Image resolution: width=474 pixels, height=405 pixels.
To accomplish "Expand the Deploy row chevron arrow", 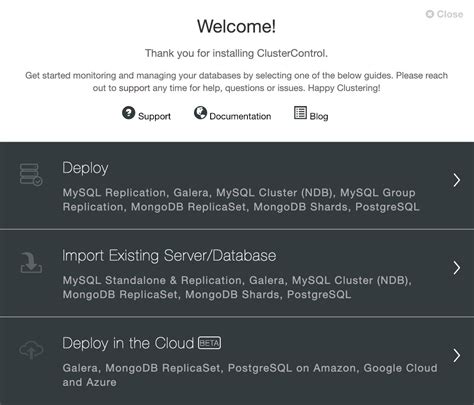I will click(457, 180).
